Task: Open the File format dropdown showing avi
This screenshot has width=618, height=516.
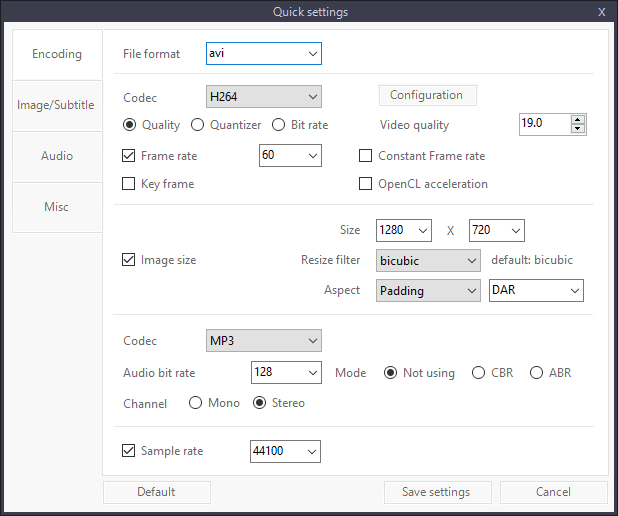Action: [264, 54]
